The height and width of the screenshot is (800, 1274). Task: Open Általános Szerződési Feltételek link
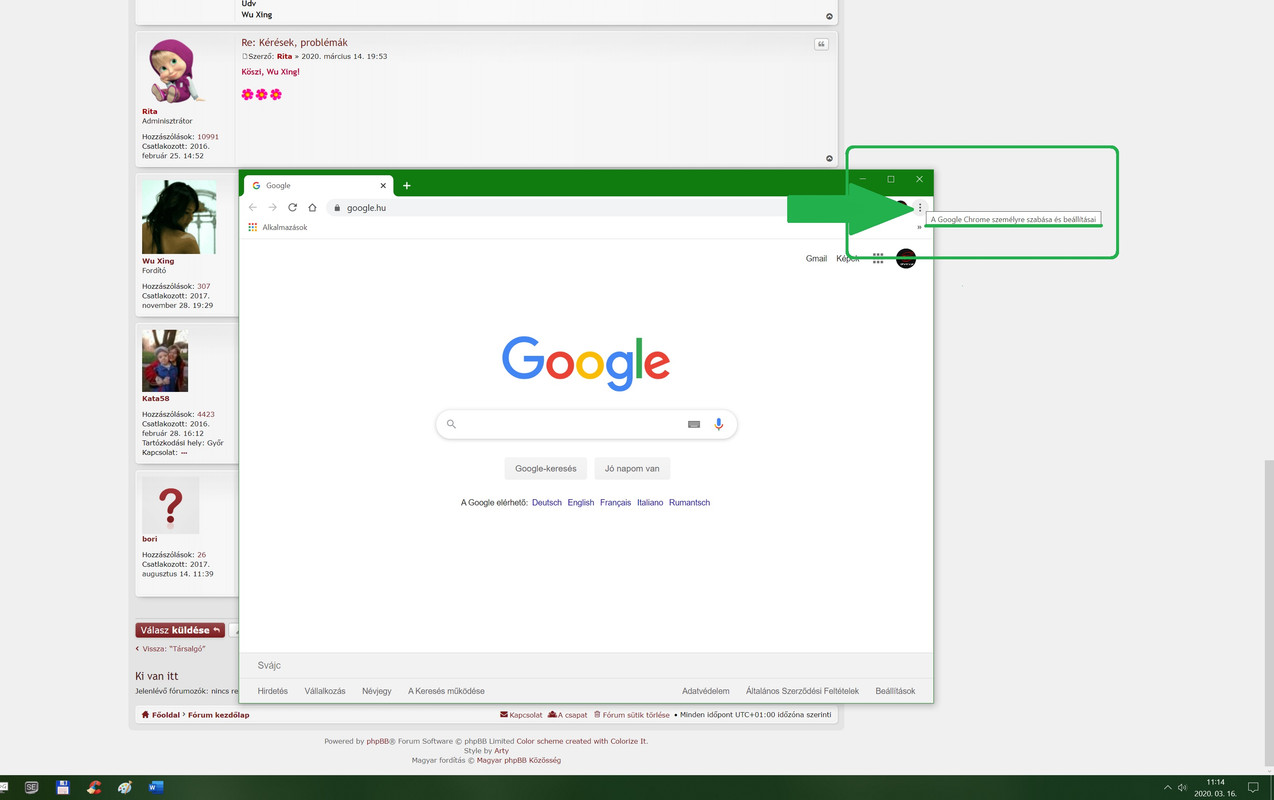click(802, 691)
